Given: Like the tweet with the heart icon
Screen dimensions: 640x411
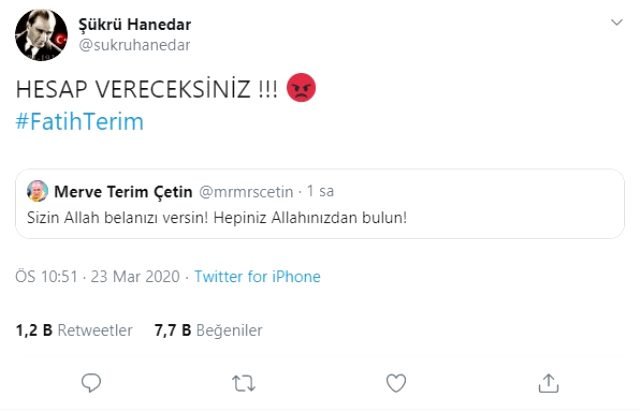Looking at the screenshot, I should point(396,382).
